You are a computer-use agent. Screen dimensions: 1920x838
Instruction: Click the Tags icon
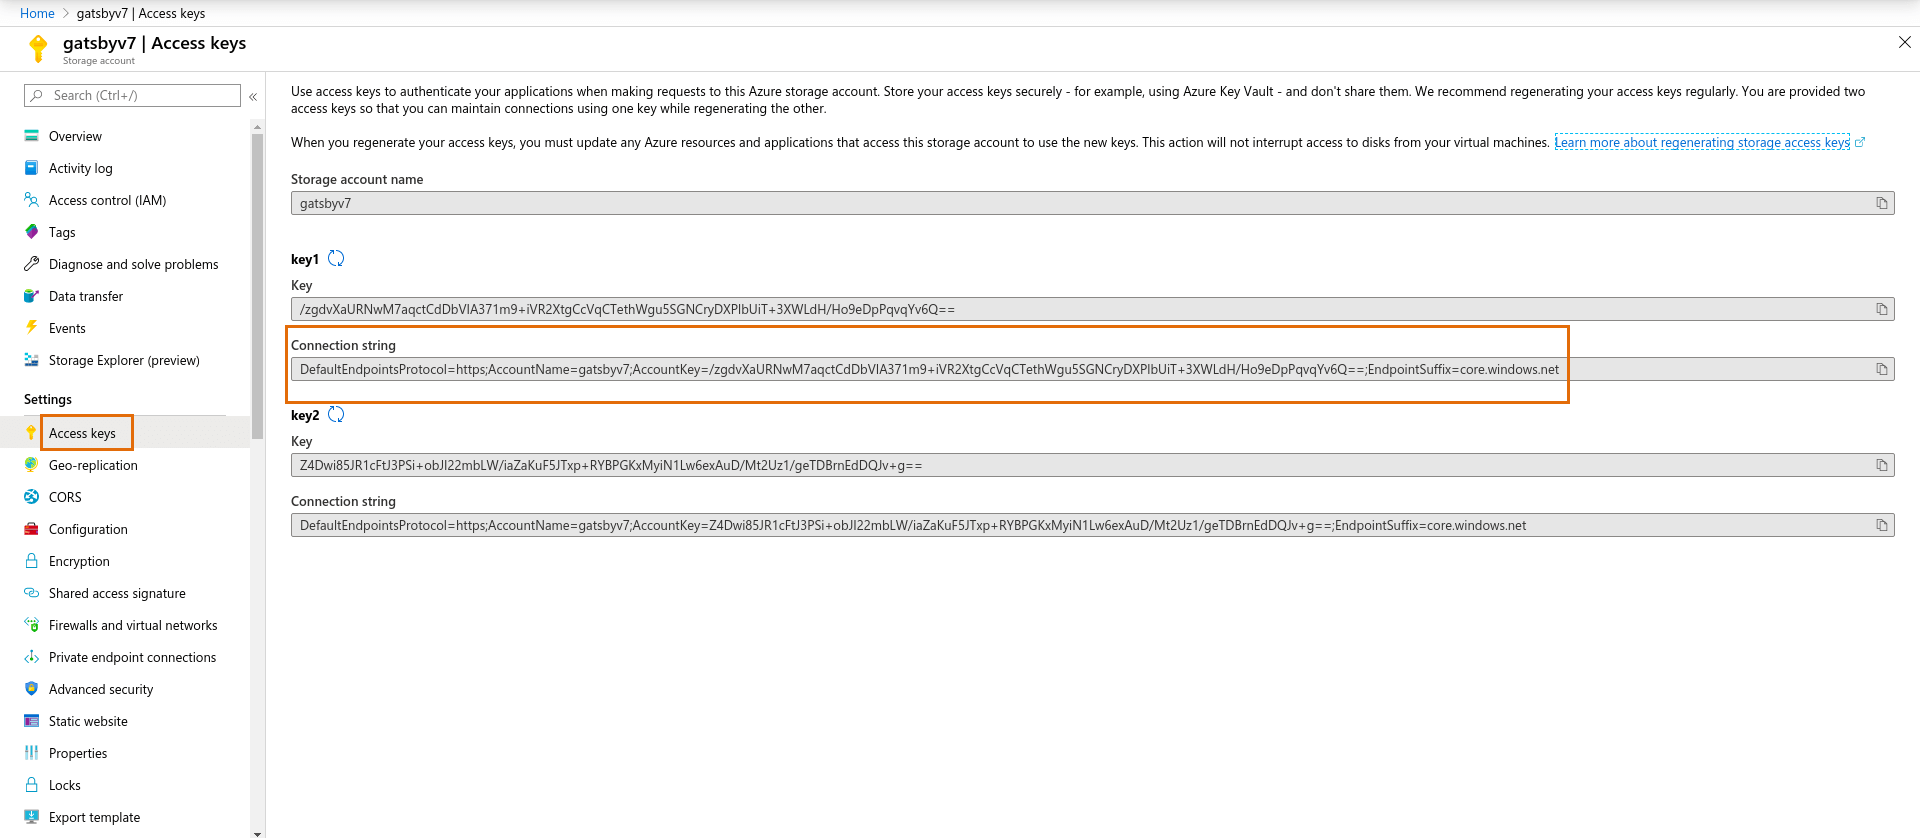(32, 232)
